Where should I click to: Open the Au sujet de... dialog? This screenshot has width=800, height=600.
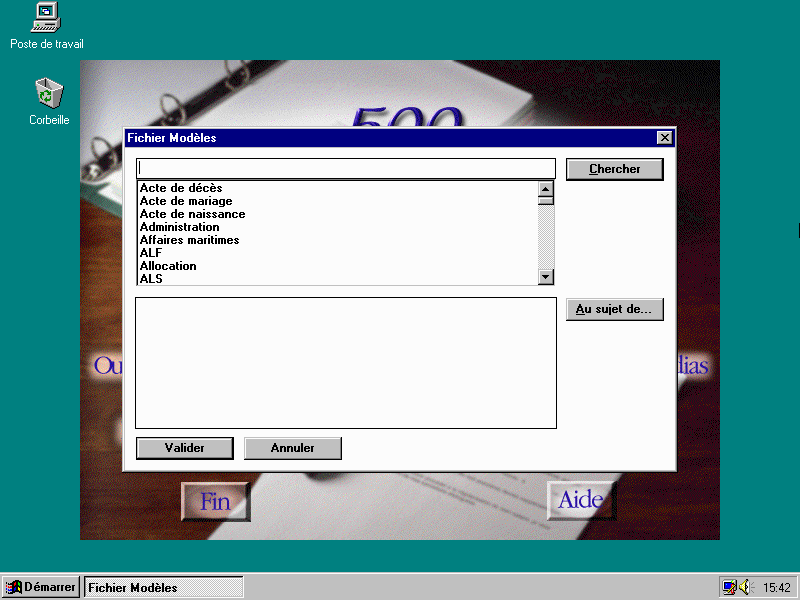pos(615,309)
